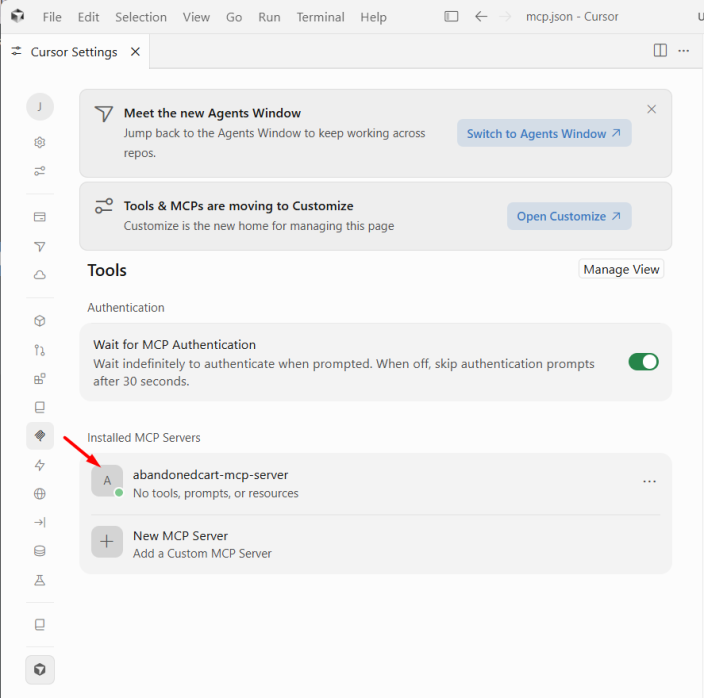Click the plus icon for New MCP Server

107,542
